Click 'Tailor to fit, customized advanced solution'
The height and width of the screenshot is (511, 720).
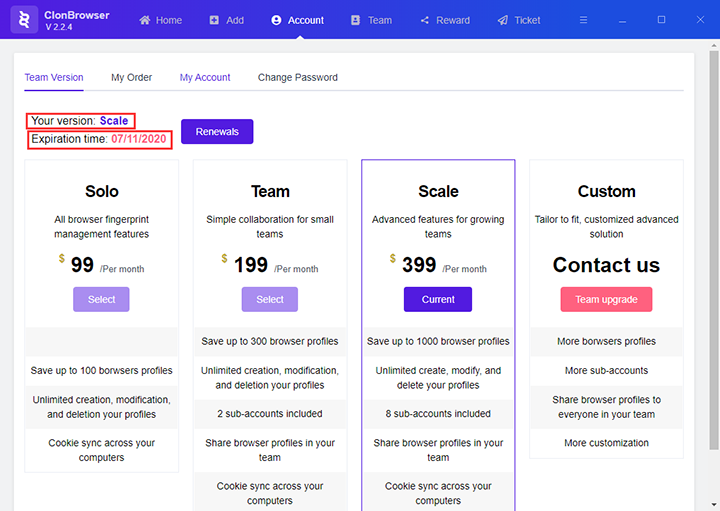point(606,227)
